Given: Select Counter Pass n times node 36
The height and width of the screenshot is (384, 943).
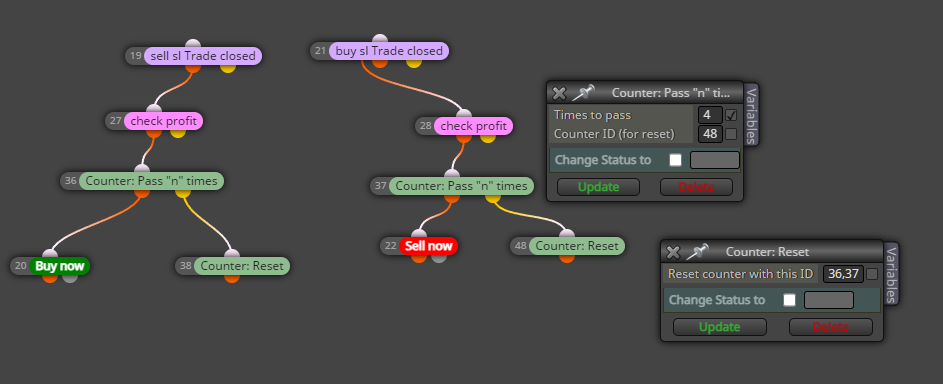Looking at the screenshot, I should [151, 180].
